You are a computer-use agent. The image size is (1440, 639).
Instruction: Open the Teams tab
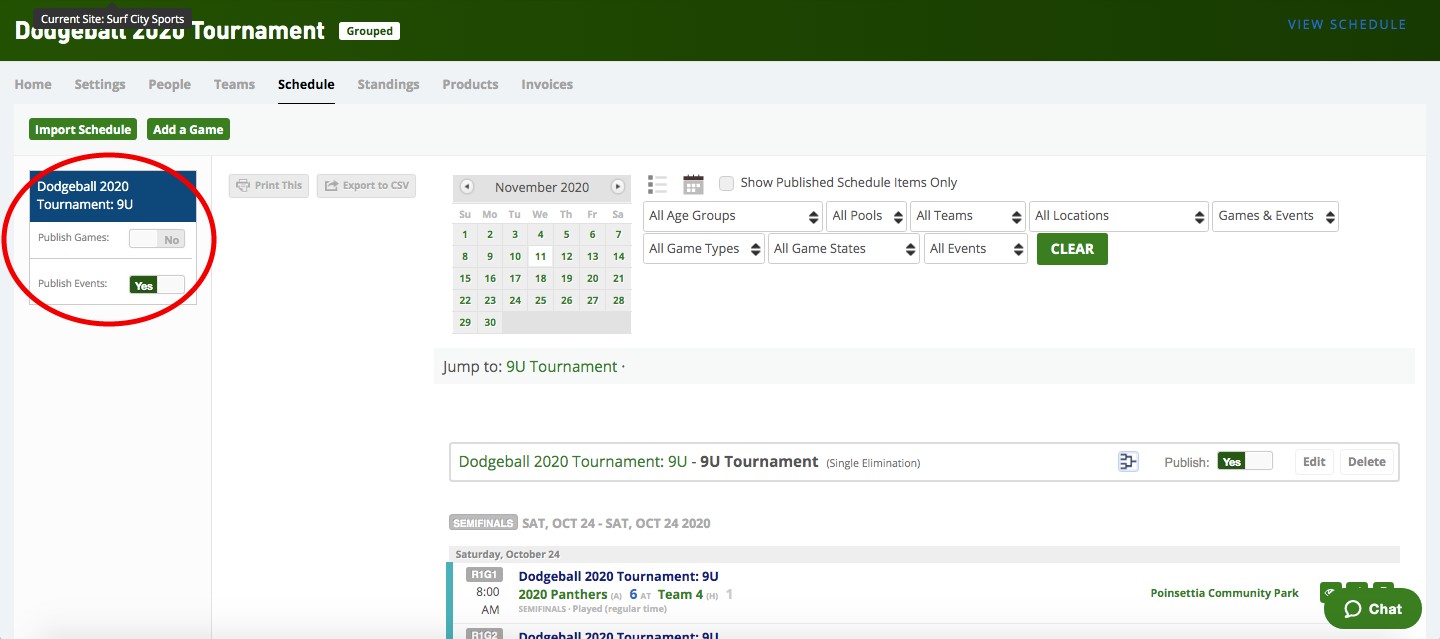[234, 84]
